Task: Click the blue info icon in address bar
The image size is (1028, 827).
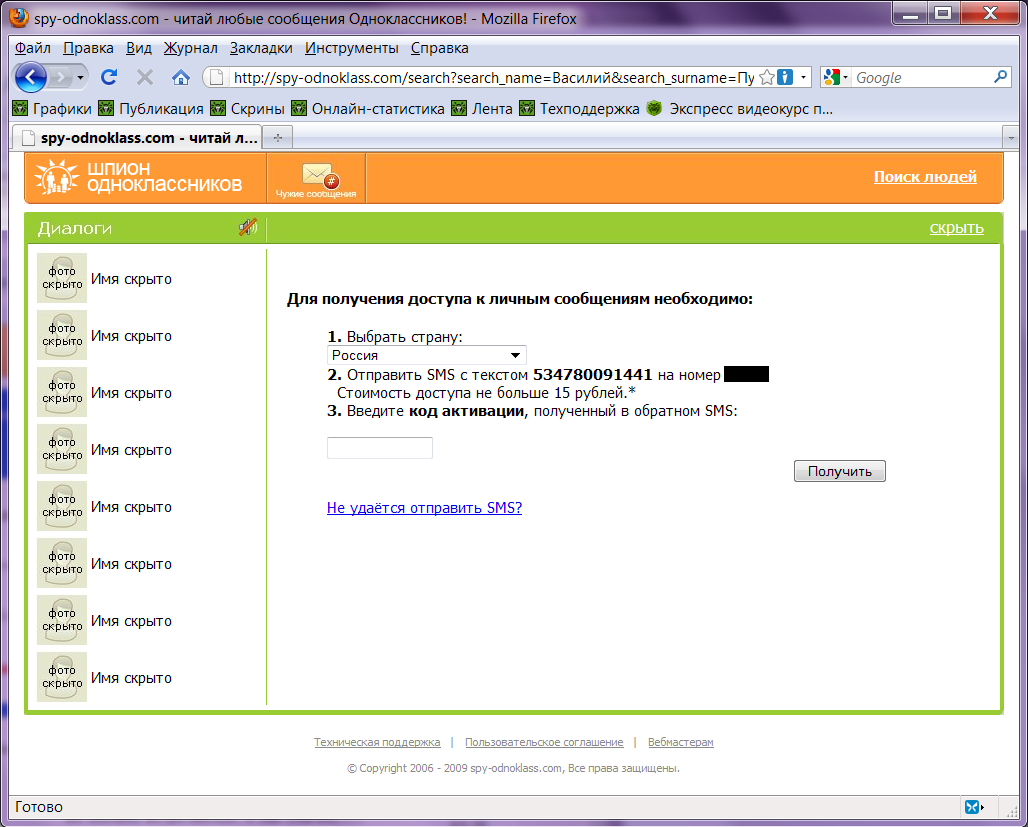Action: (x=784, y=77)
